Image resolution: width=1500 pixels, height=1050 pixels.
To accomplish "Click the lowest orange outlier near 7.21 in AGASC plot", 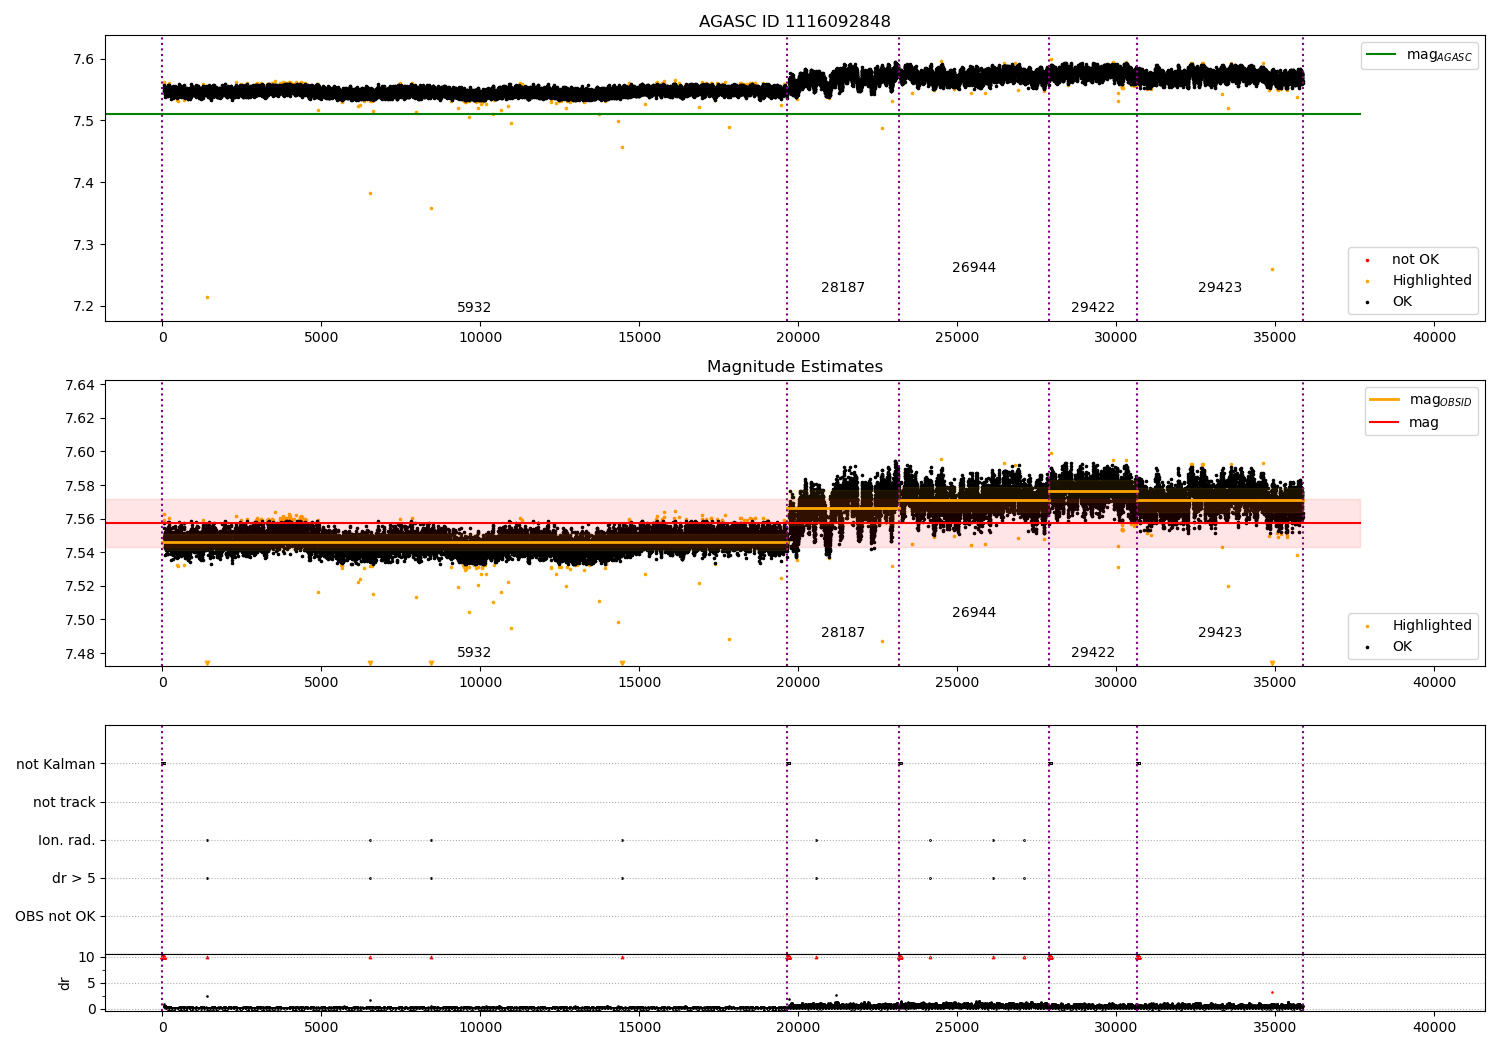I will coord(207,297).
